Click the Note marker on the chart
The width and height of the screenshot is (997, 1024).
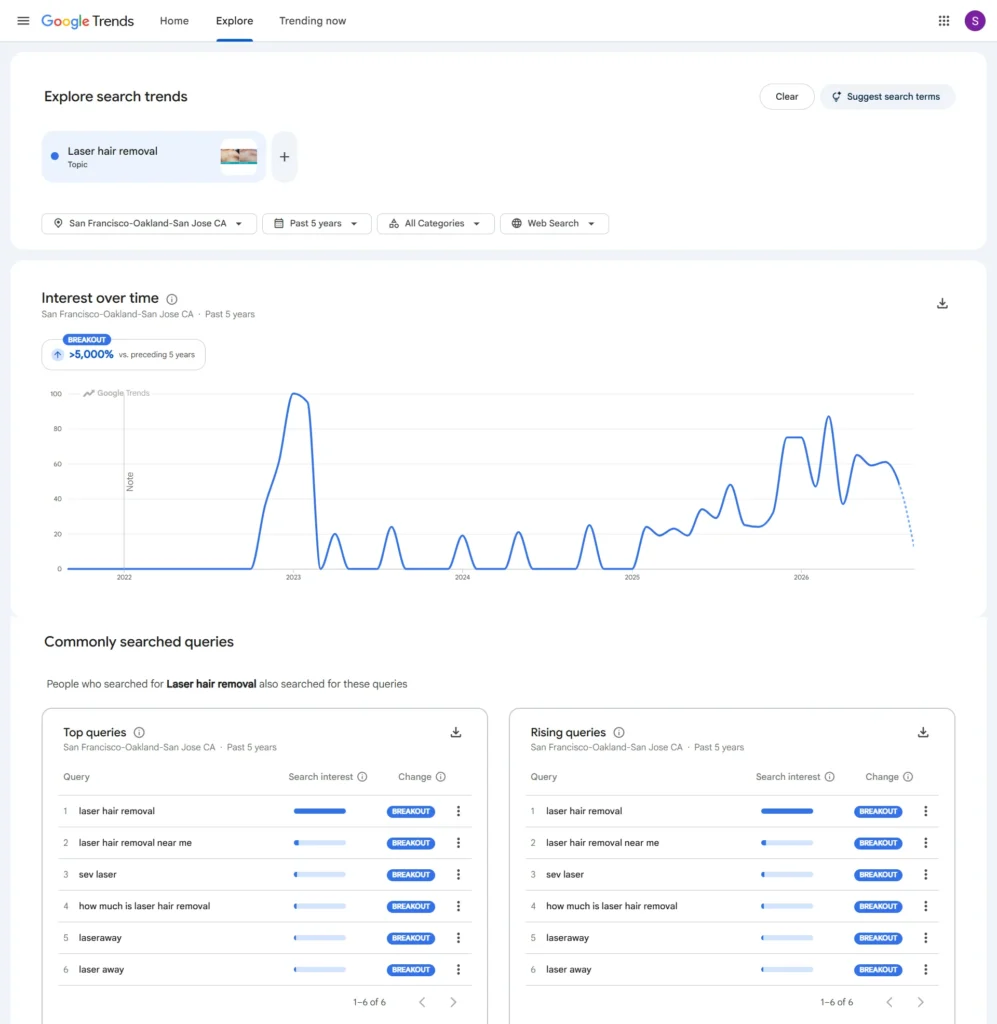point(130,481)
